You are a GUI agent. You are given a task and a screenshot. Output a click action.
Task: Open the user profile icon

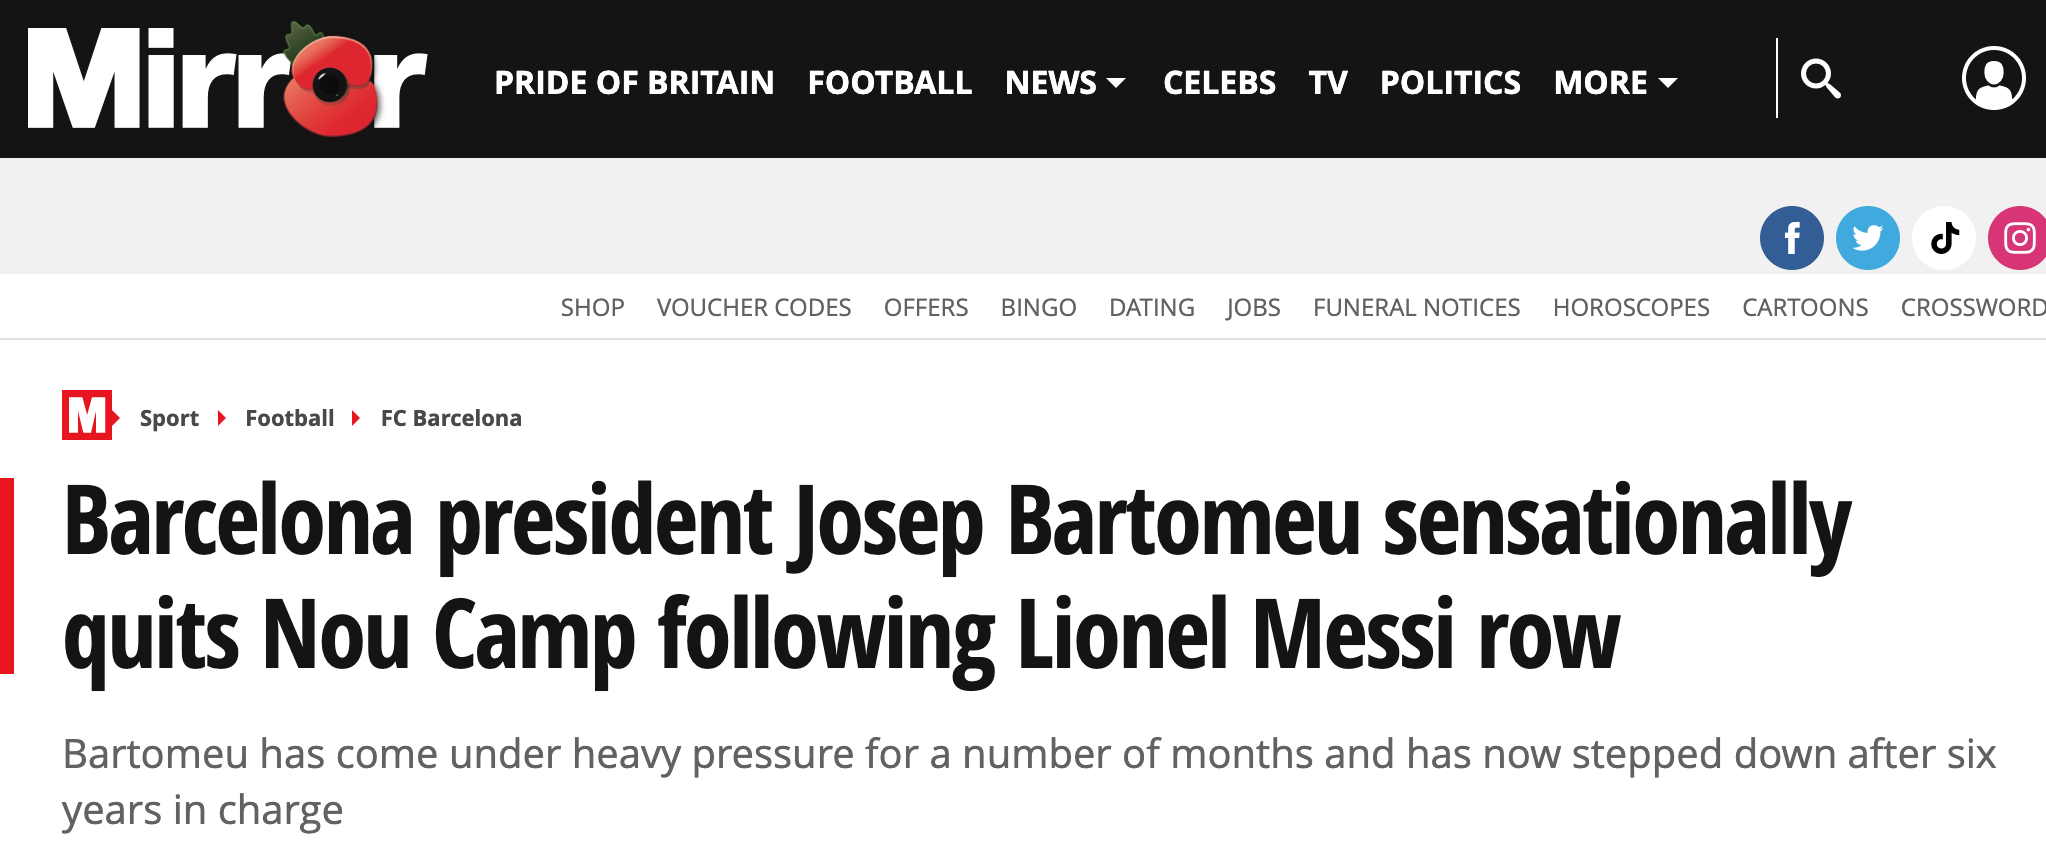point(1993,79)
